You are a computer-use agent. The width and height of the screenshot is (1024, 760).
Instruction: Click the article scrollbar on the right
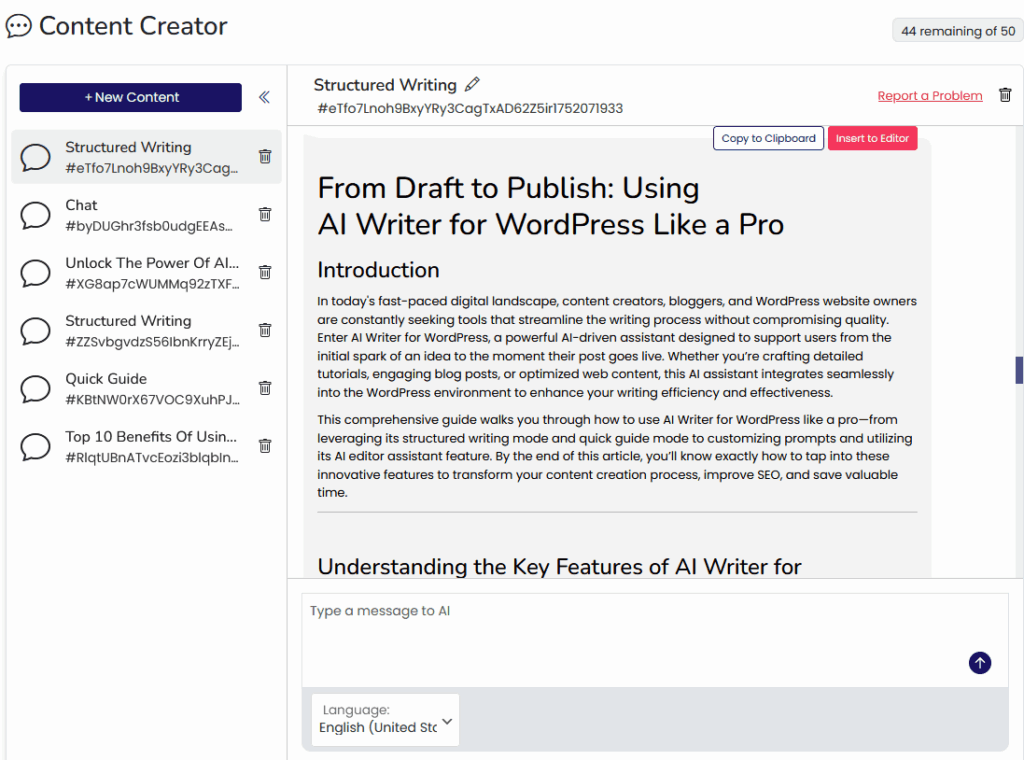pos(1017,369)
